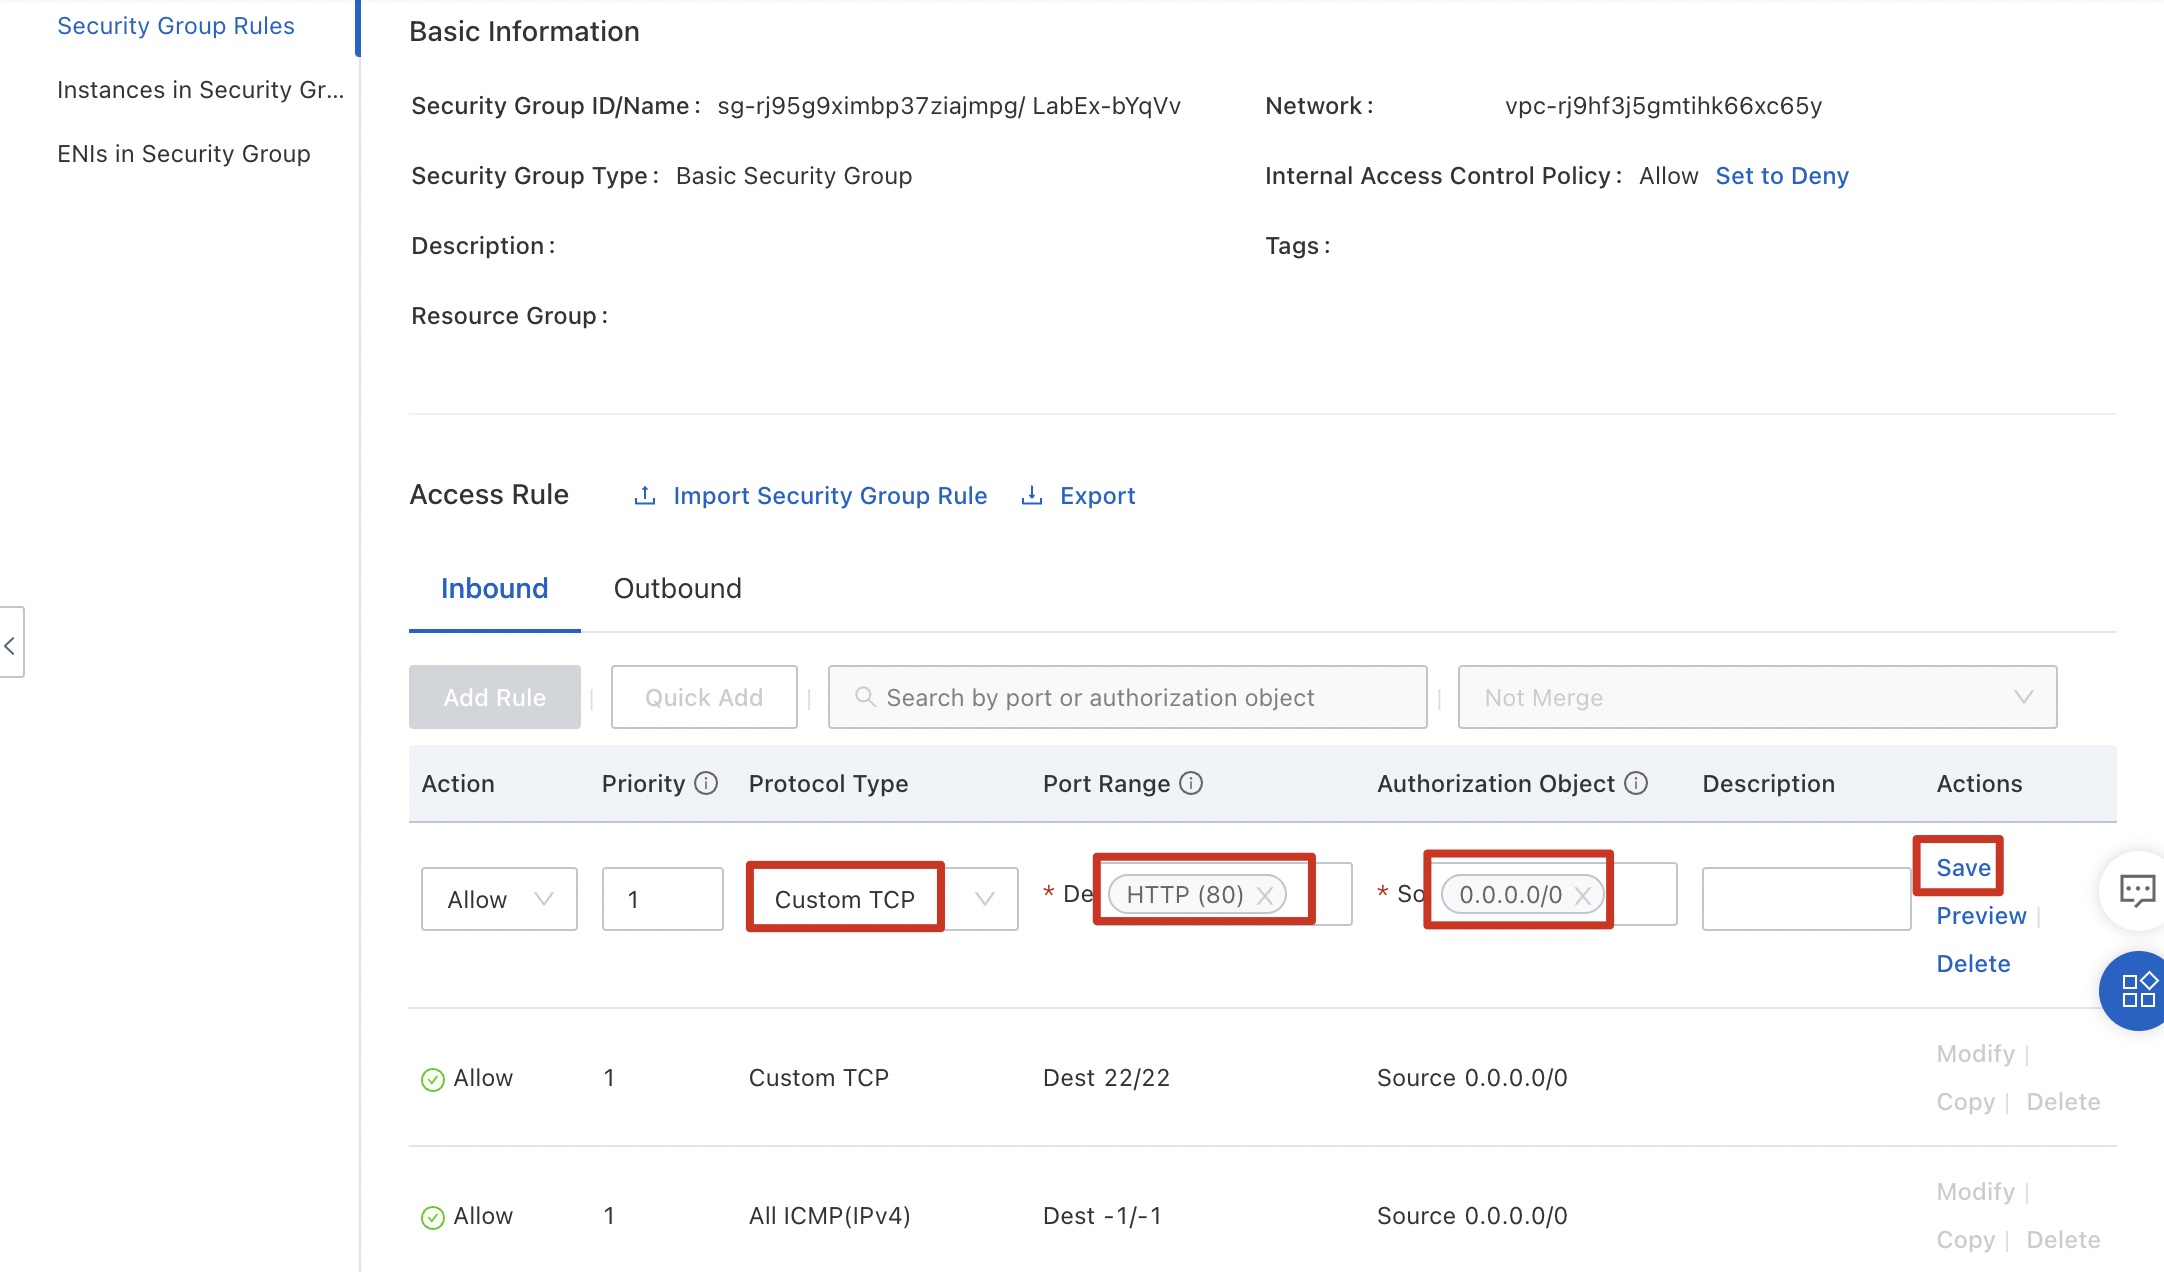Click Copy for the All ICMP(IPv4) rule
This screenshot has height=1272, width=2164.
(x=1965, y=1240)
